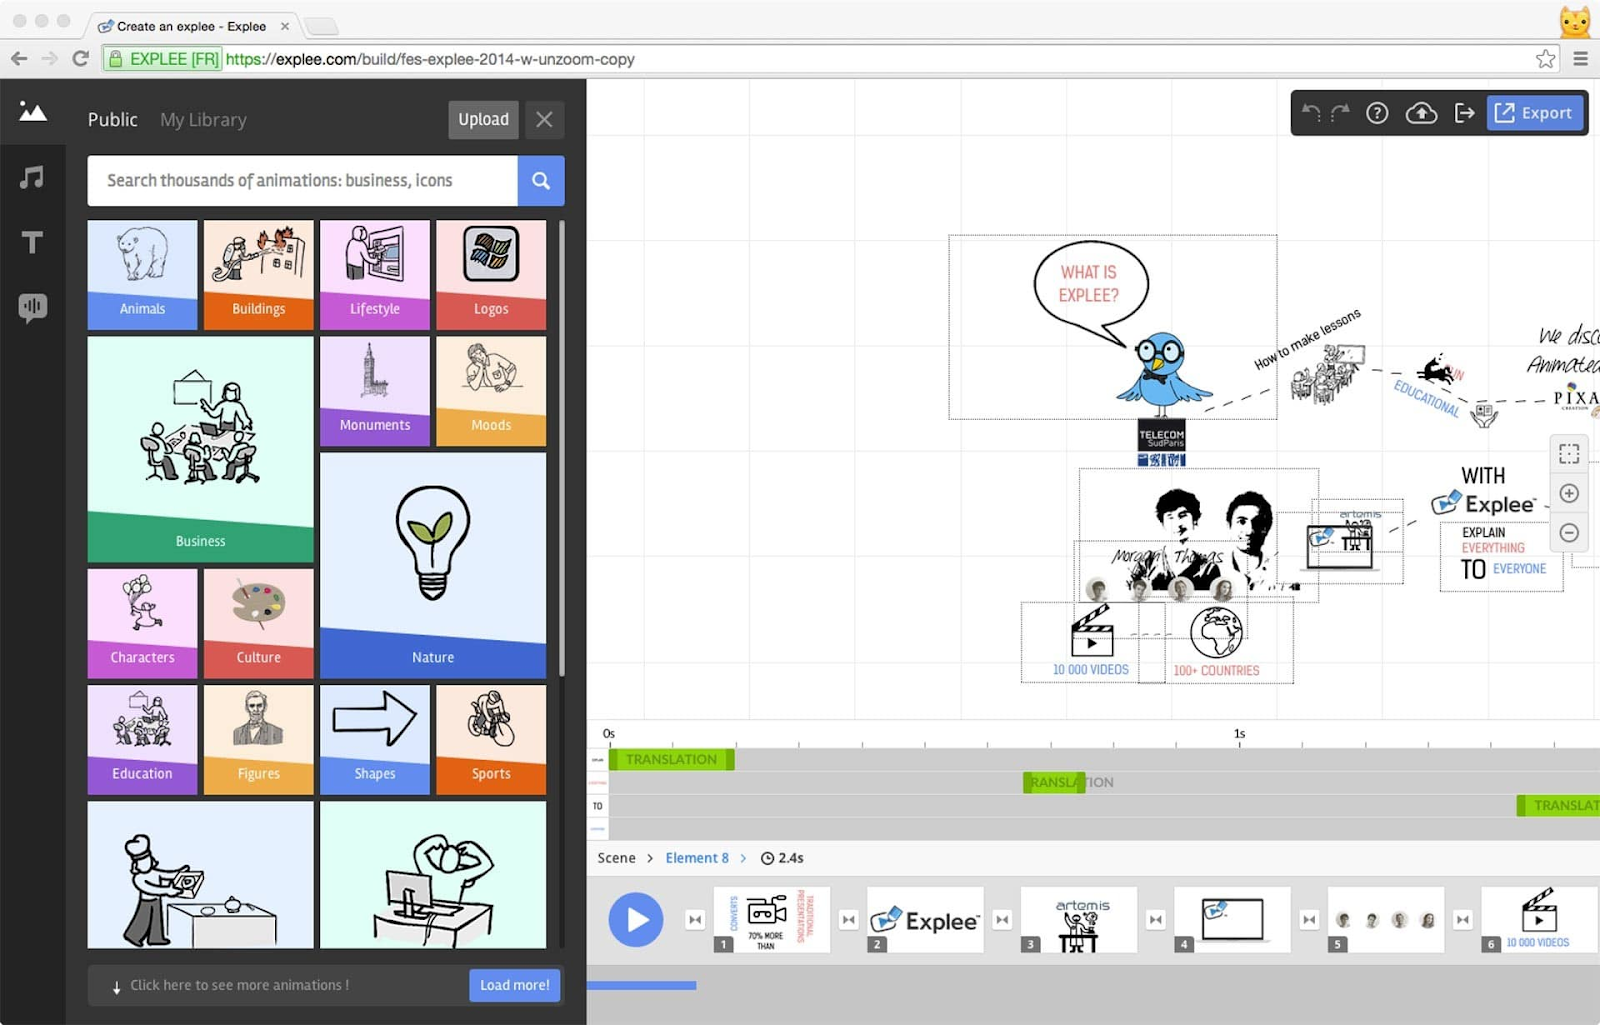Click the library panel scrollbar
1600x1025 pixels.
coord(561,448)
